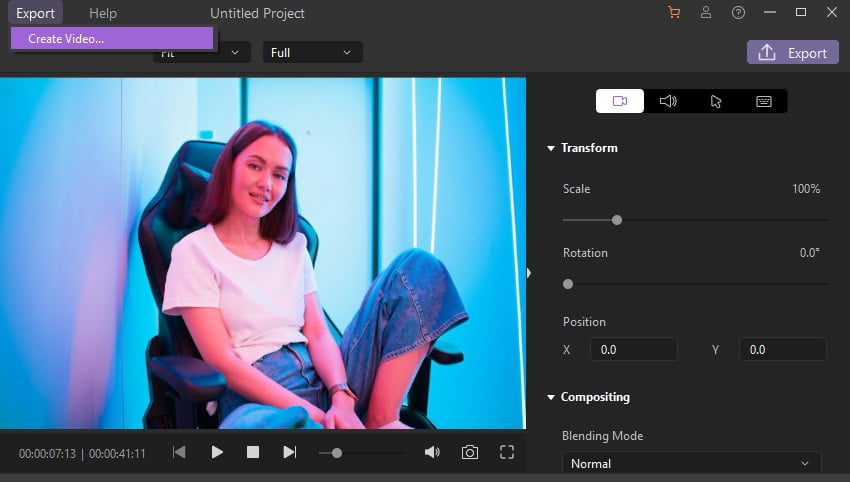
Task: Open the Fit zoom dropdown
Action: pos(201,53)
